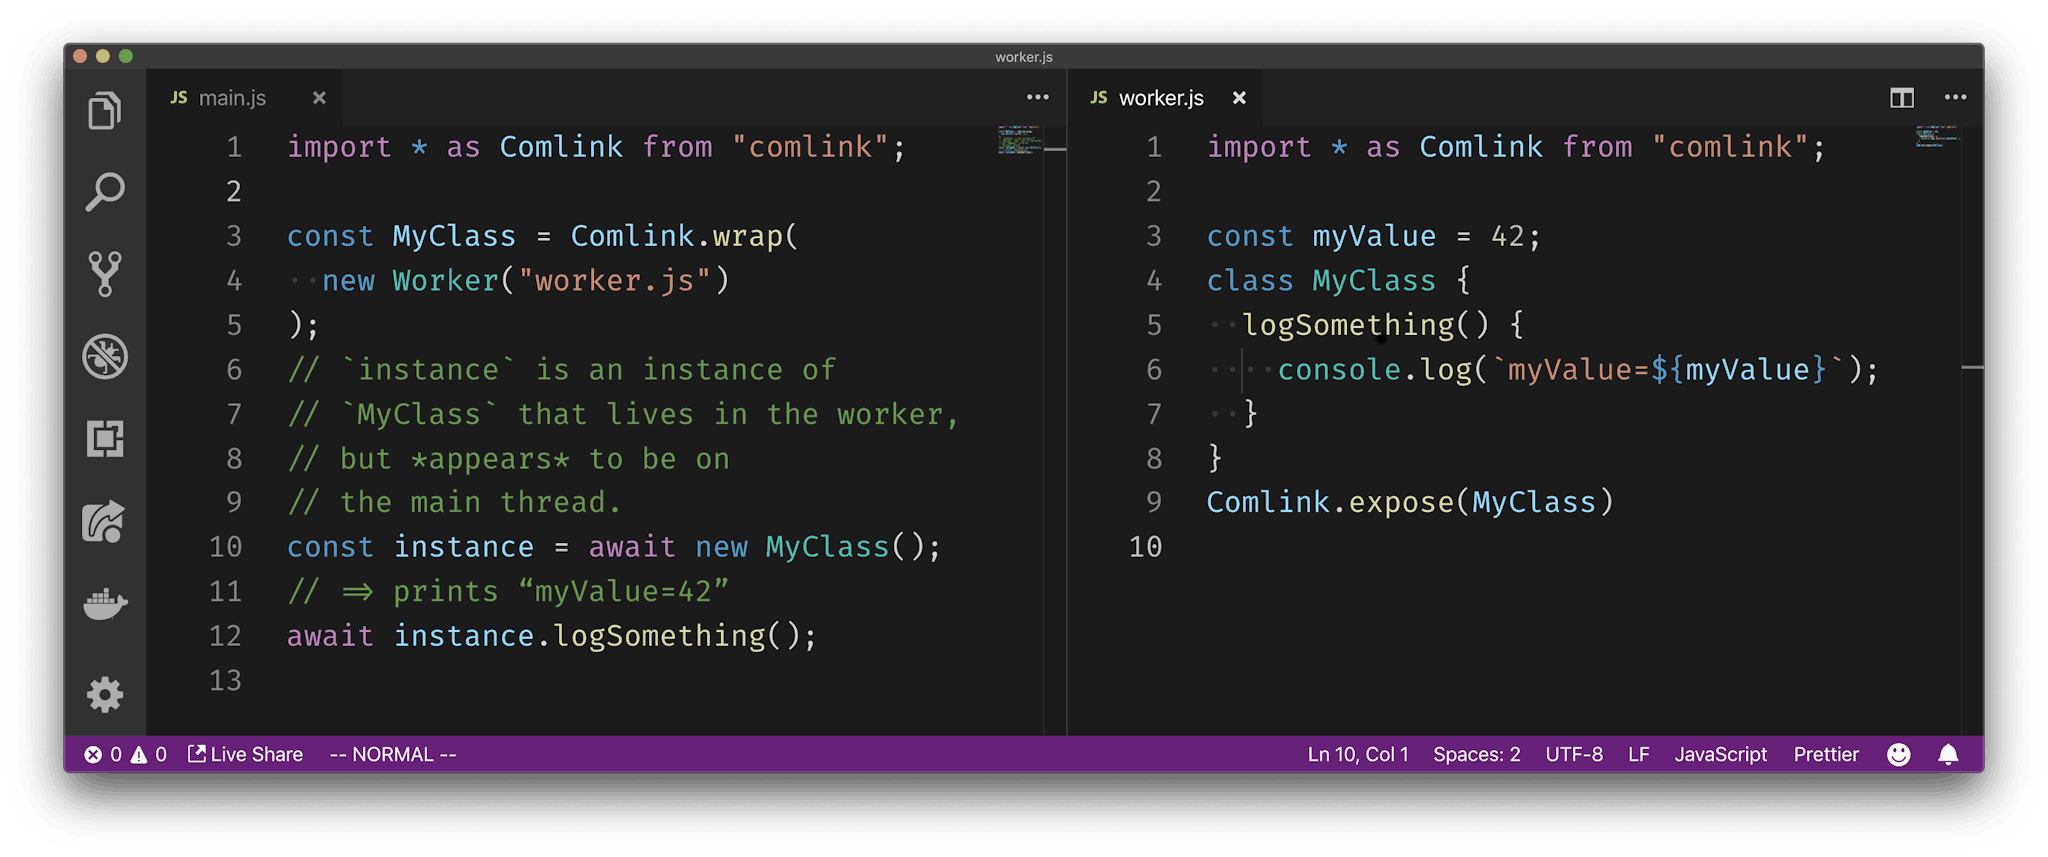The height and width of the screenshot is (857, 2048).
Task: Open the Source Control view
Action: point(105,274)
